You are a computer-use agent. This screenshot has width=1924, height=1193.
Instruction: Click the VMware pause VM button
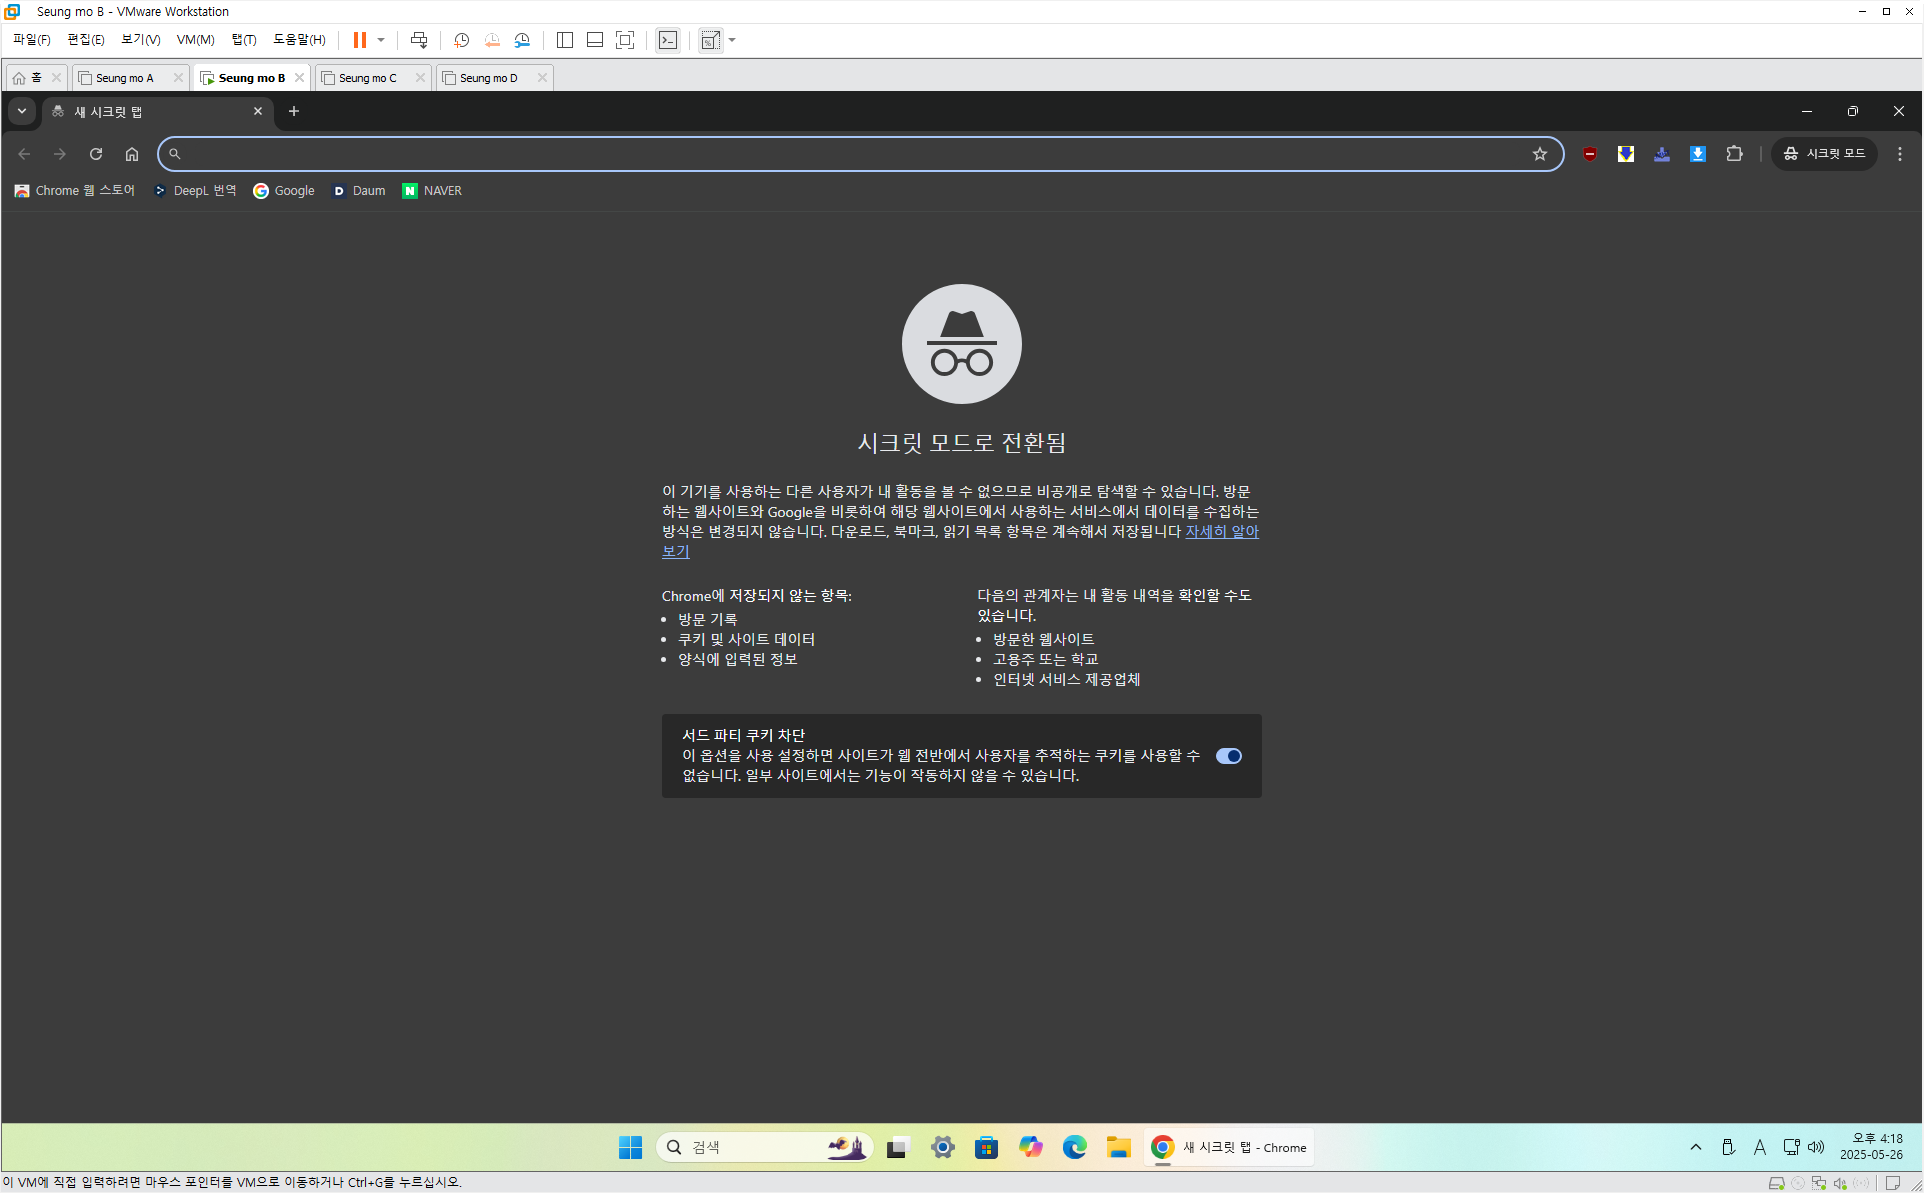pos(359,40)
